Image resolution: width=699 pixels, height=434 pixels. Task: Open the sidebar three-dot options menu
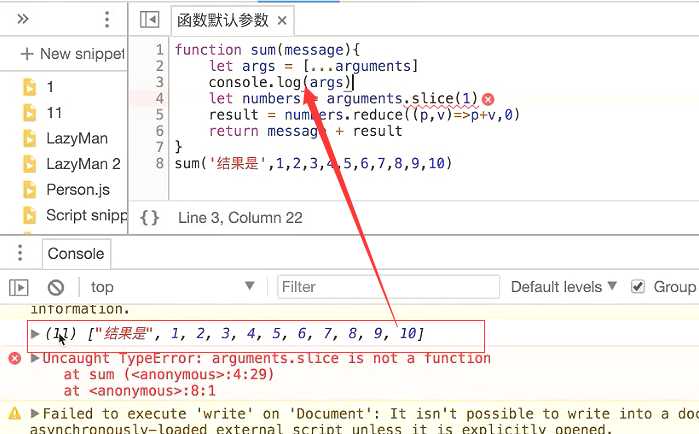(107, 20)
